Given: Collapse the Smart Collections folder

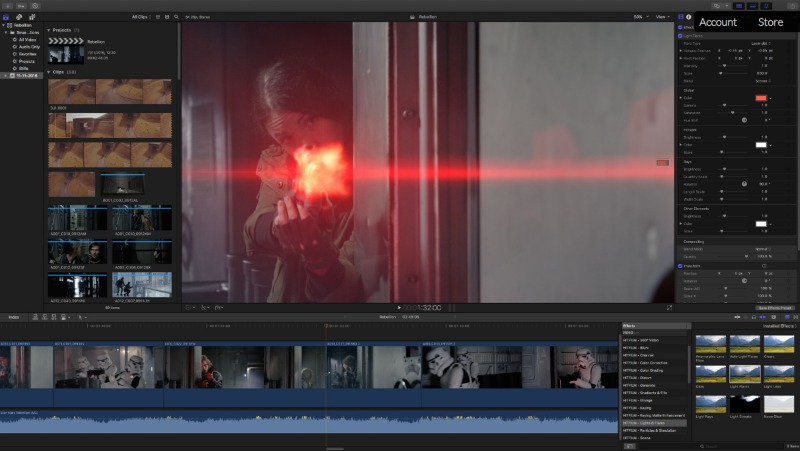Looking at the screenshot, I should point(6,32).
